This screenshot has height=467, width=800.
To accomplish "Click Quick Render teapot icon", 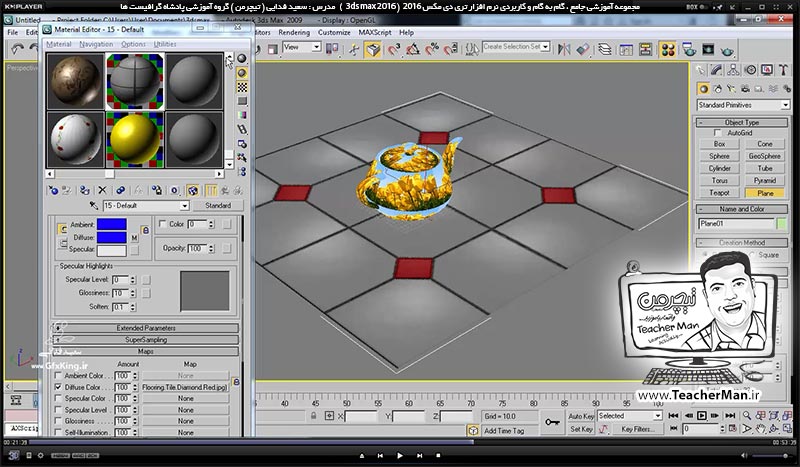I will pos(728,49).
